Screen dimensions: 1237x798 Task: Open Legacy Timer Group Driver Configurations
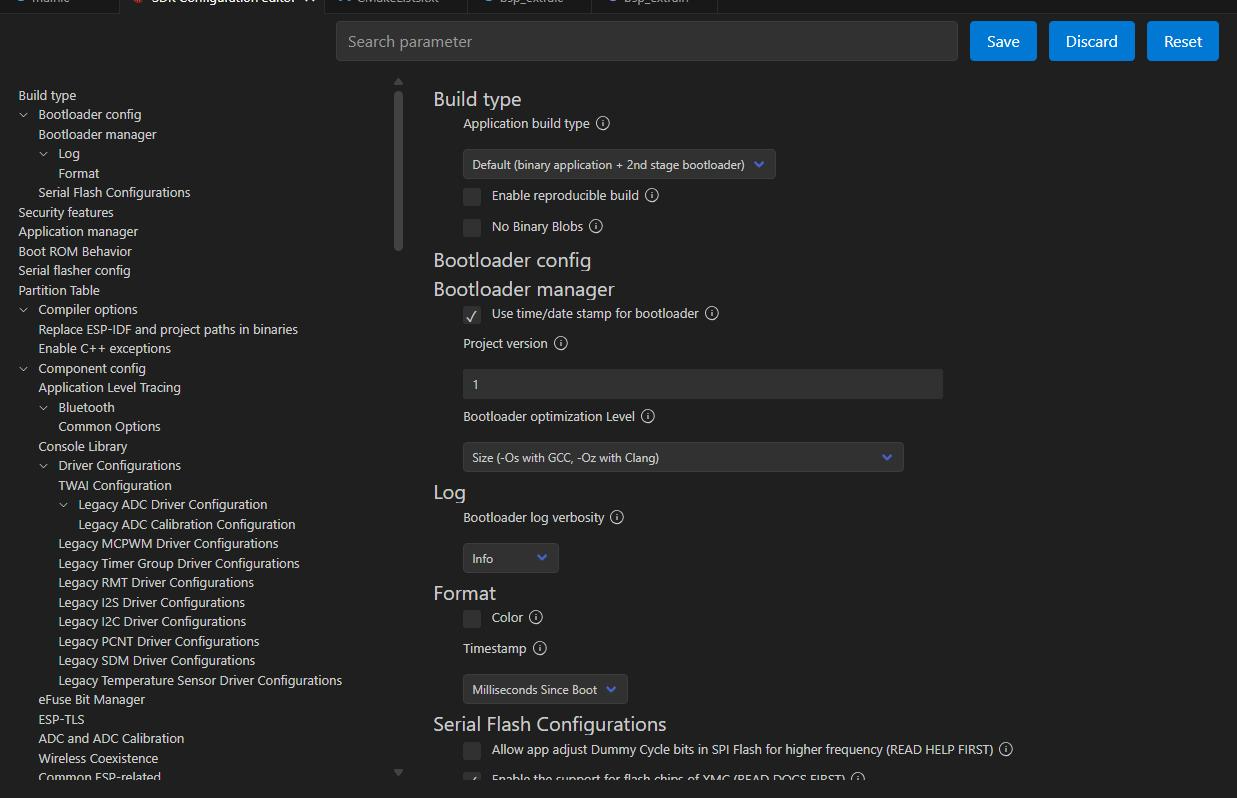(179, 563)
